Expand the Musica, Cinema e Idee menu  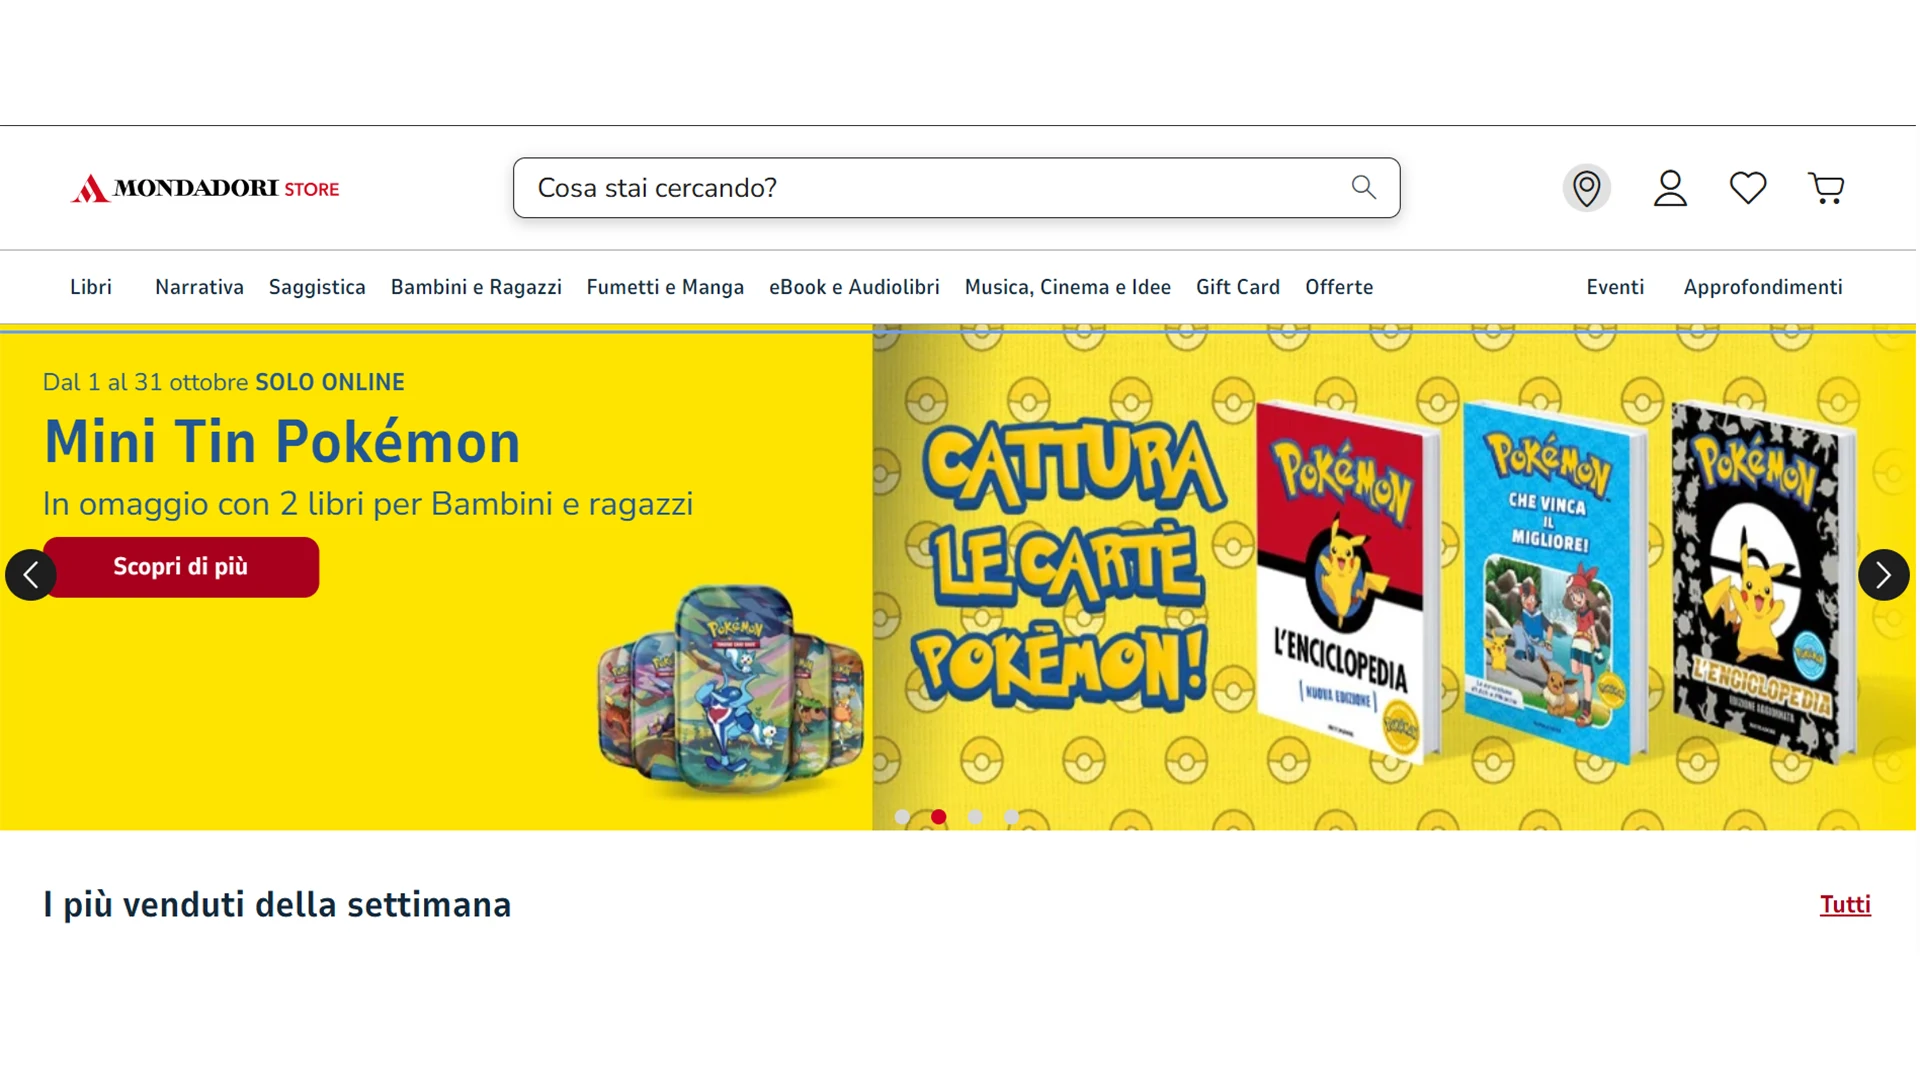[x=1067, y=287]
